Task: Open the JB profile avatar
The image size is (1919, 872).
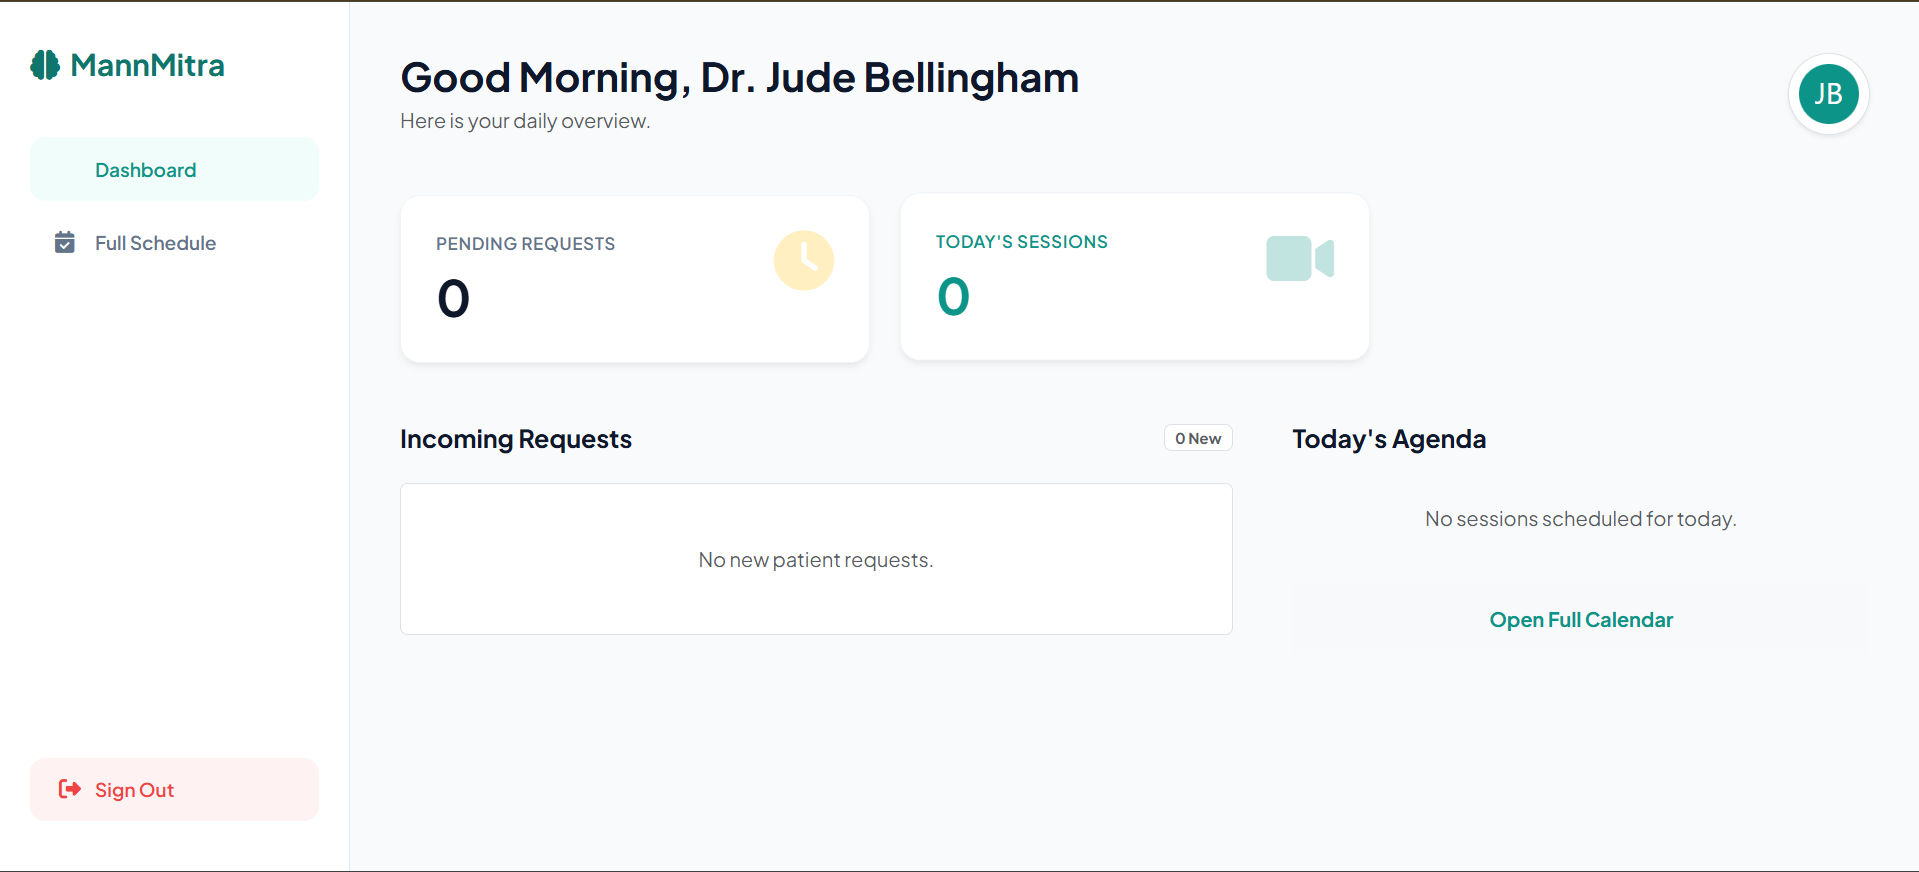Action: click(x=1828, y=94)
